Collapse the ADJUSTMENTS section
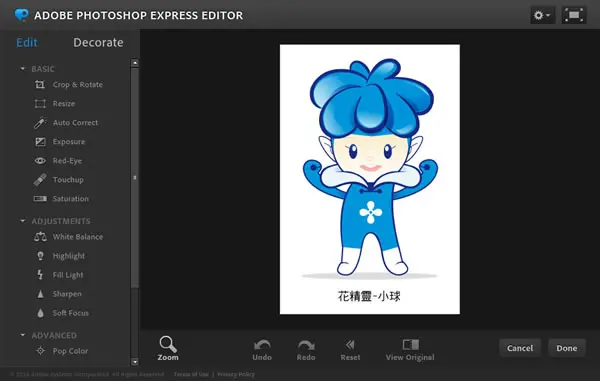This screenshot has width=600, height=381. [x=23, y=221]
